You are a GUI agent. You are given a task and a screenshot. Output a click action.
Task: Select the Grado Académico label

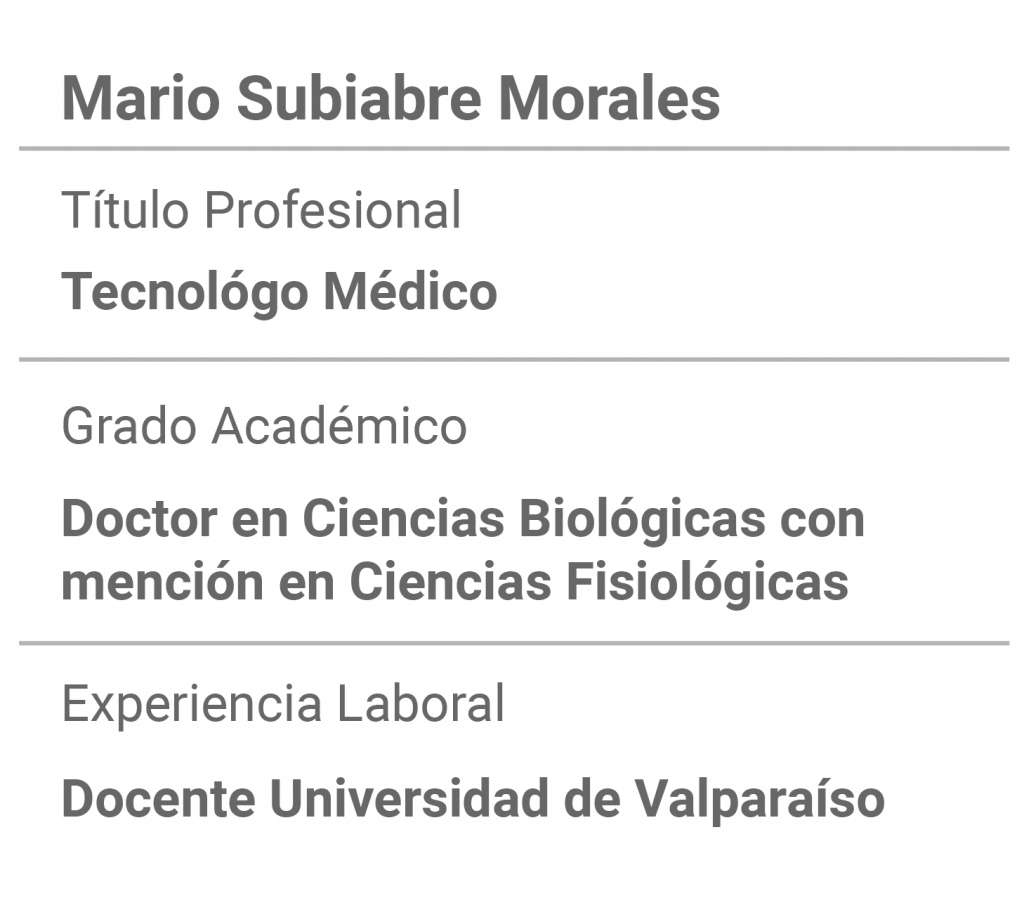[x=264, y=426]
